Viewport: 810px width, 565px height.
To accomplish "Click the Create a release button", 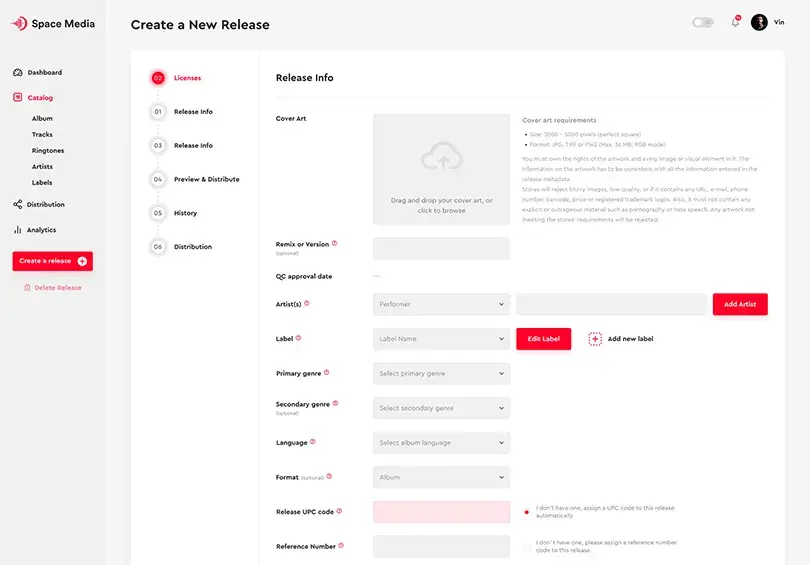I will click(53, 261).
